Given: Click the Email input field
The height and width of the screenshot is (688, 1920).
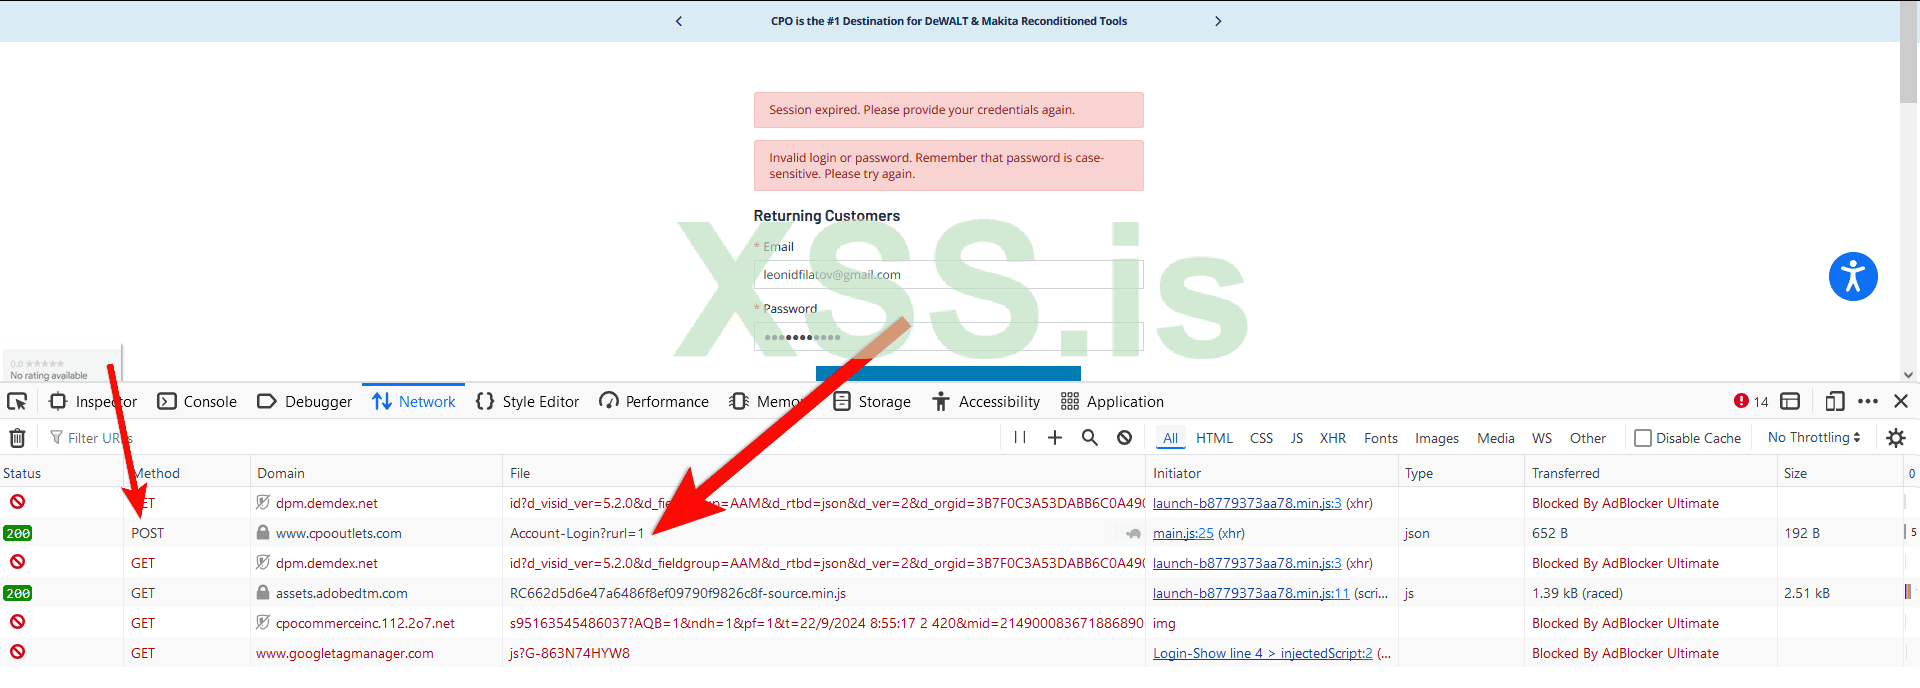Looking at the screenshot, I should [948, 274].
